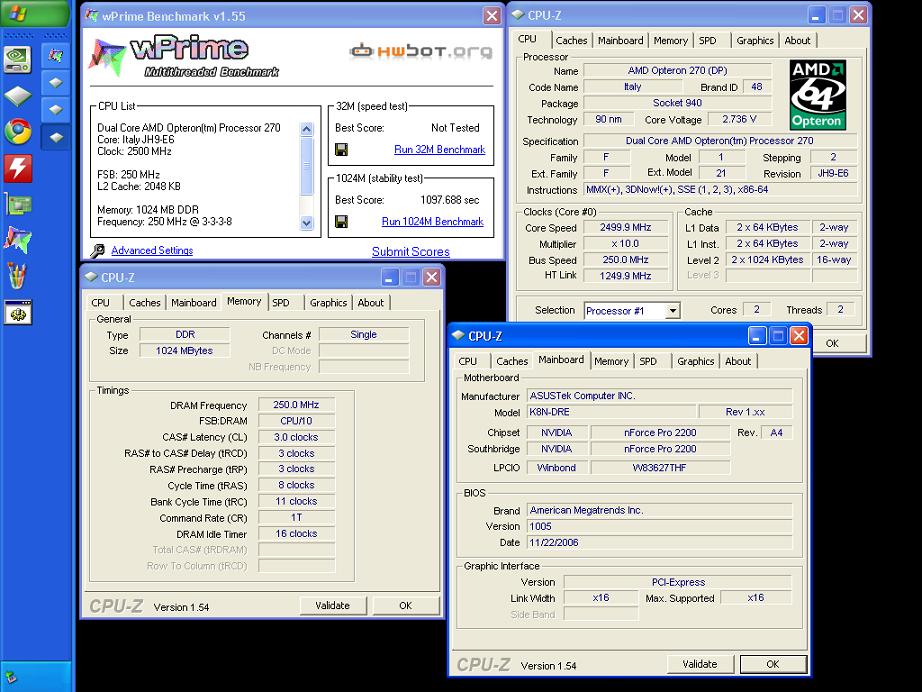This screenshot has width=922, height=692.
Task: Switch to CPU tab in Mainboard CPU-Z window
Action: point(468,362)
